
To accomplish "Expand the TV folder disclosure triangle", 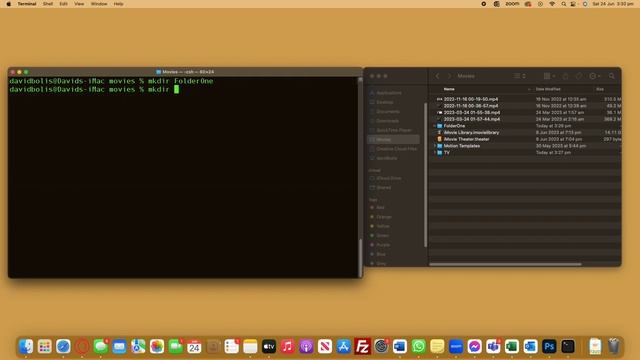I will tap(434, 153).
